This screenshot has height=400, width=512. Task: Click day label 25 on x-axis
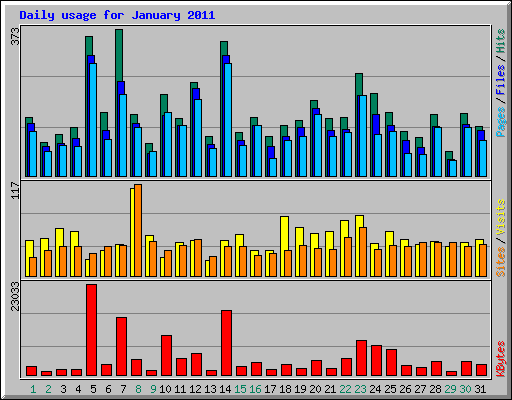(390, 389)
